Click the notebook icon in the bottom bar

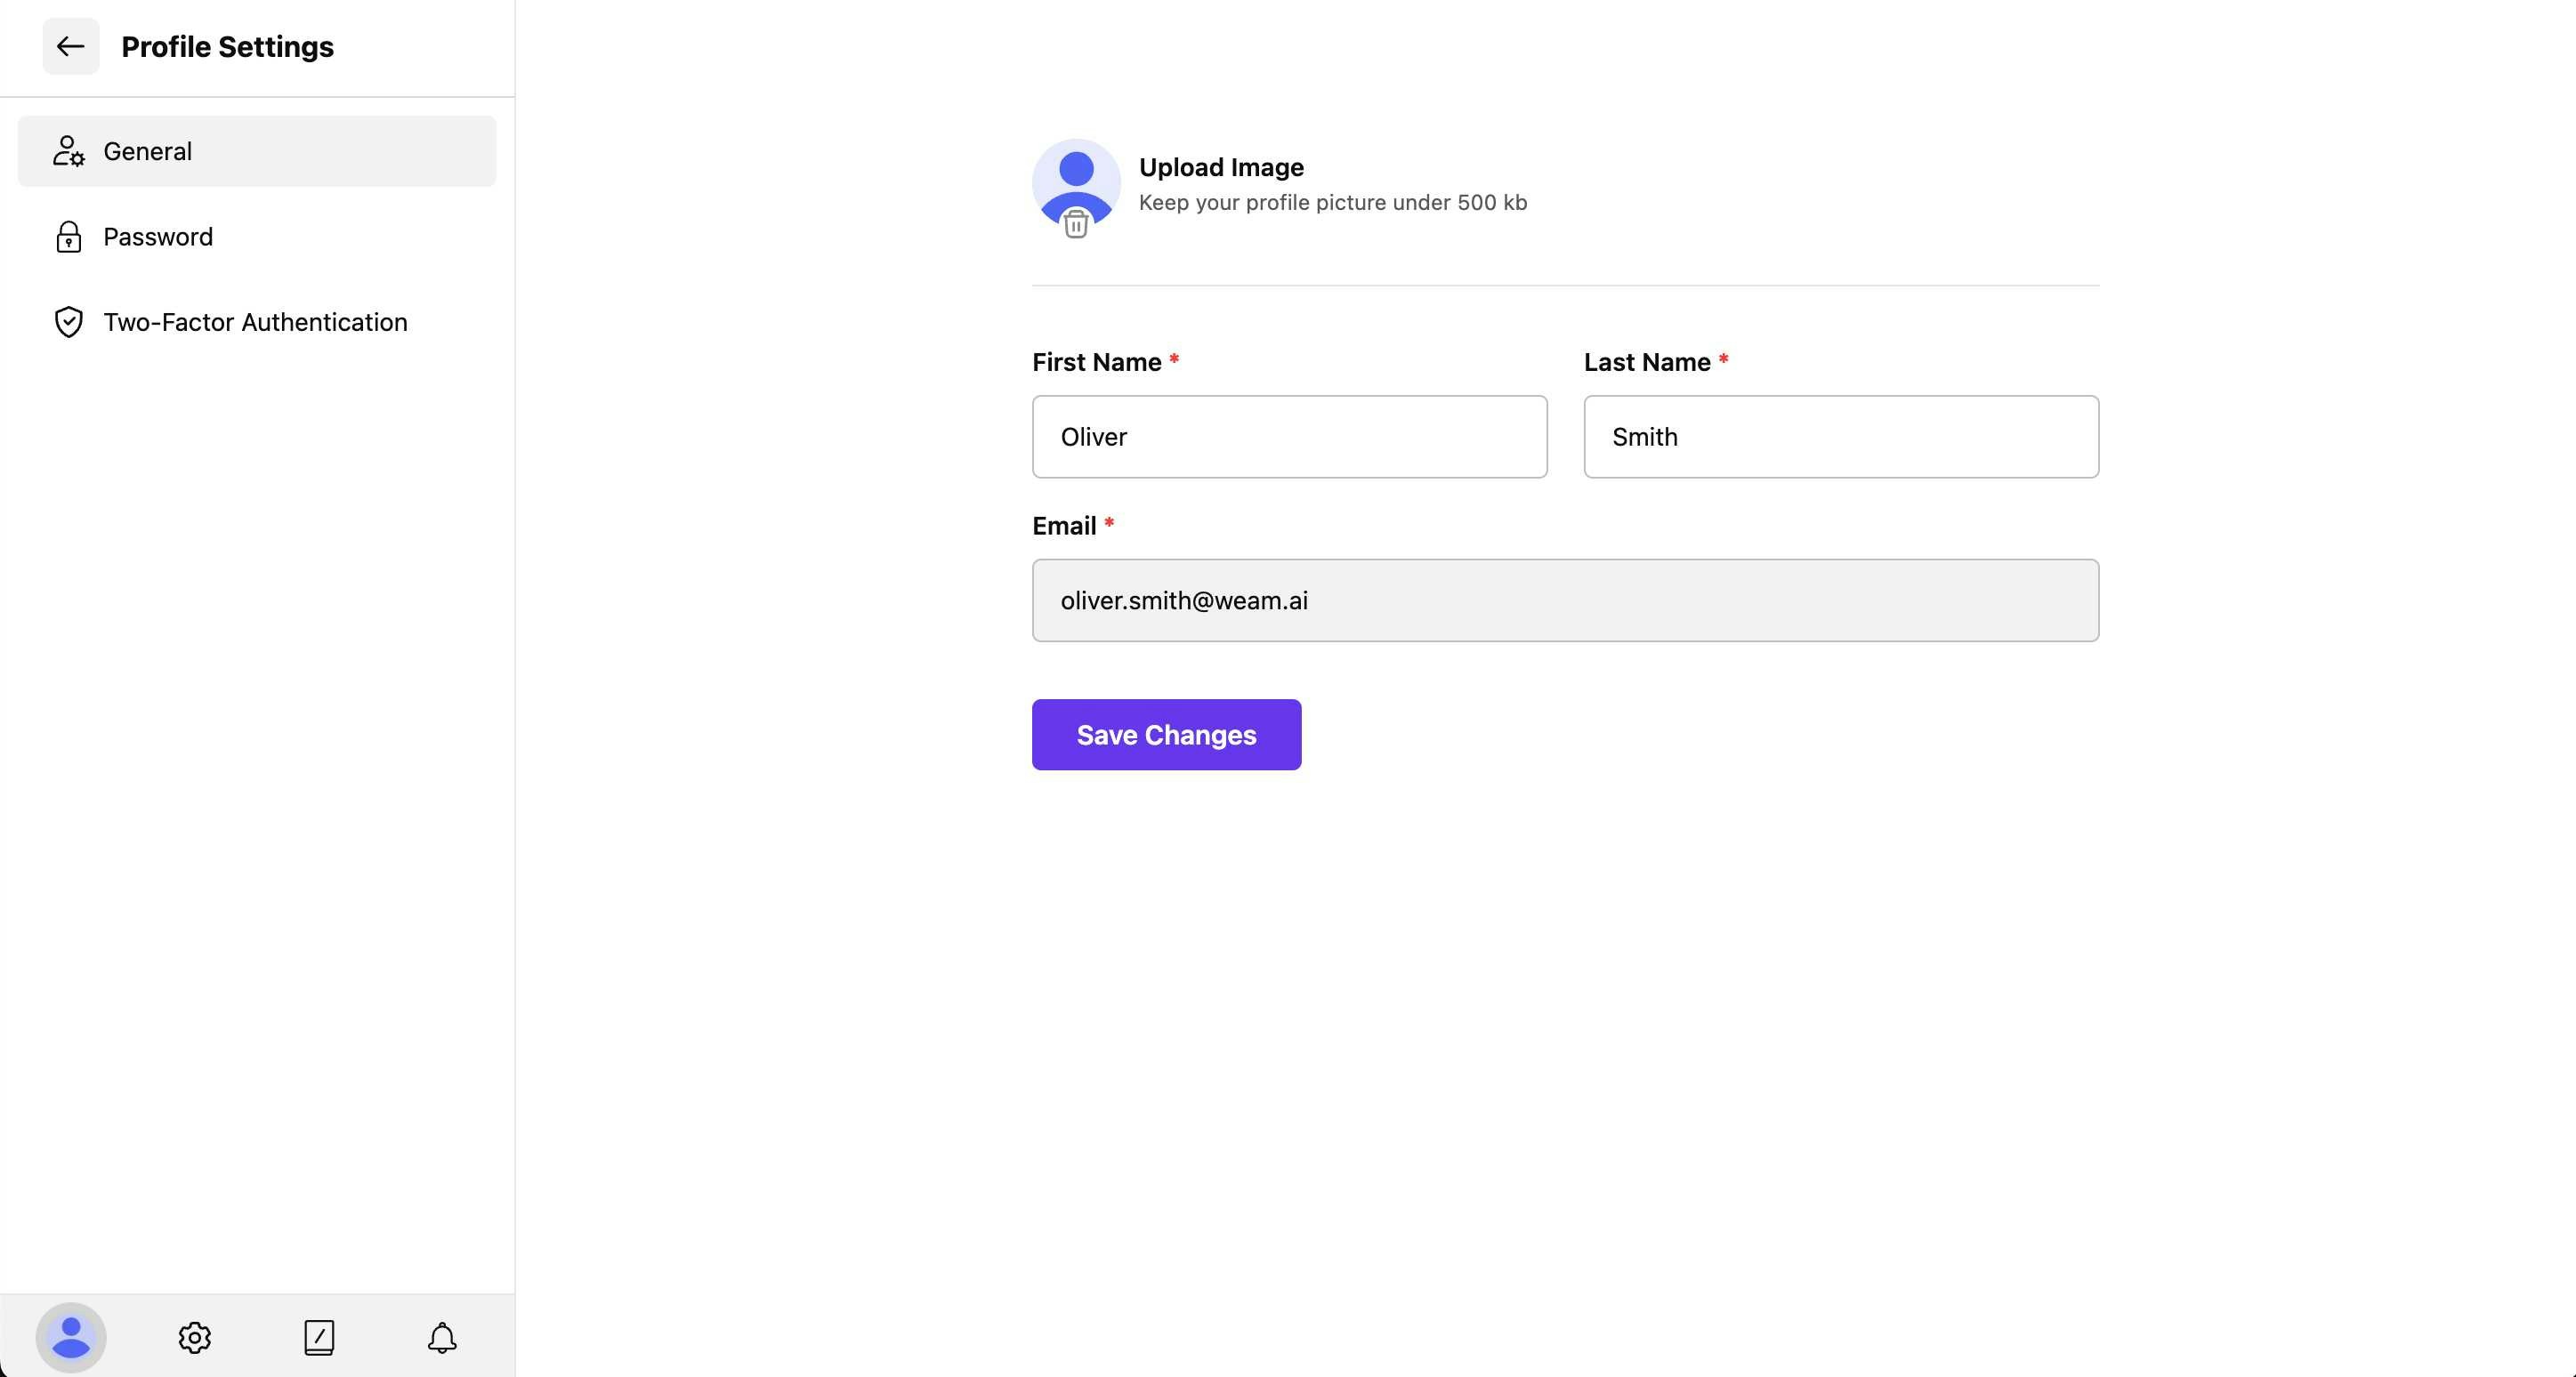click(x=319, y=1337)
